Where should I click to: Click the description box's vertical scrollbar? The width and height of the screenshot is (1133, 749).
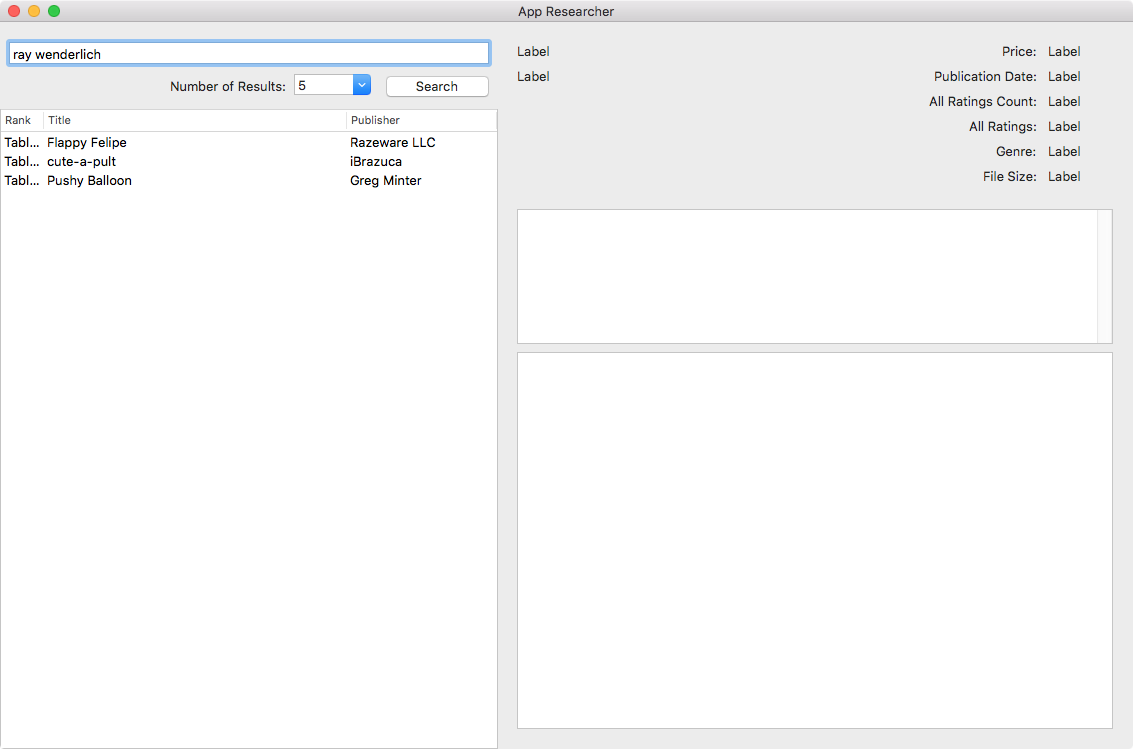pos(1104,276)
